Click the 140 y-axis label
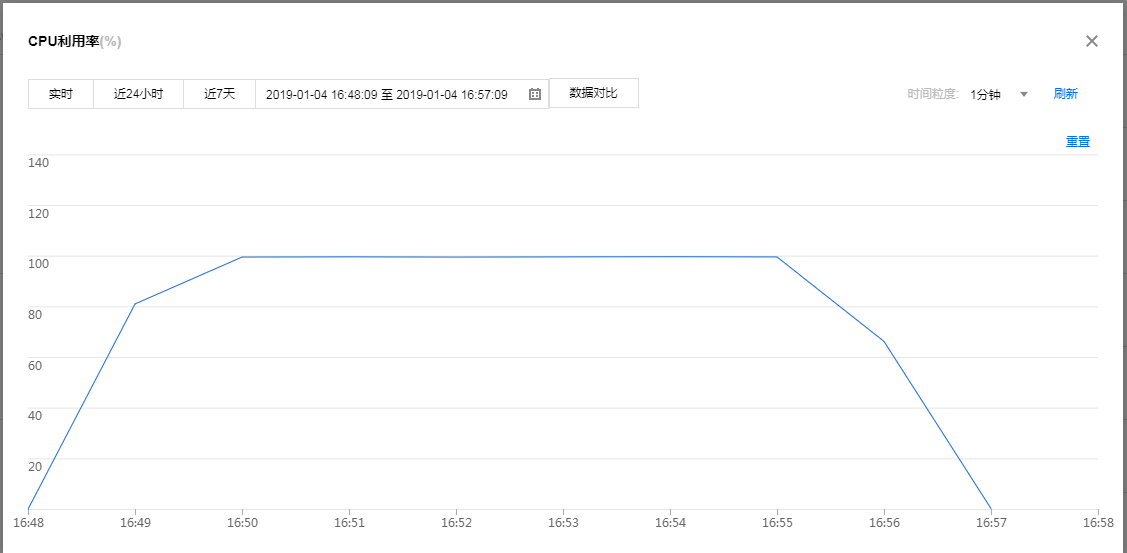1127x553 pixels. pos(39,162)
